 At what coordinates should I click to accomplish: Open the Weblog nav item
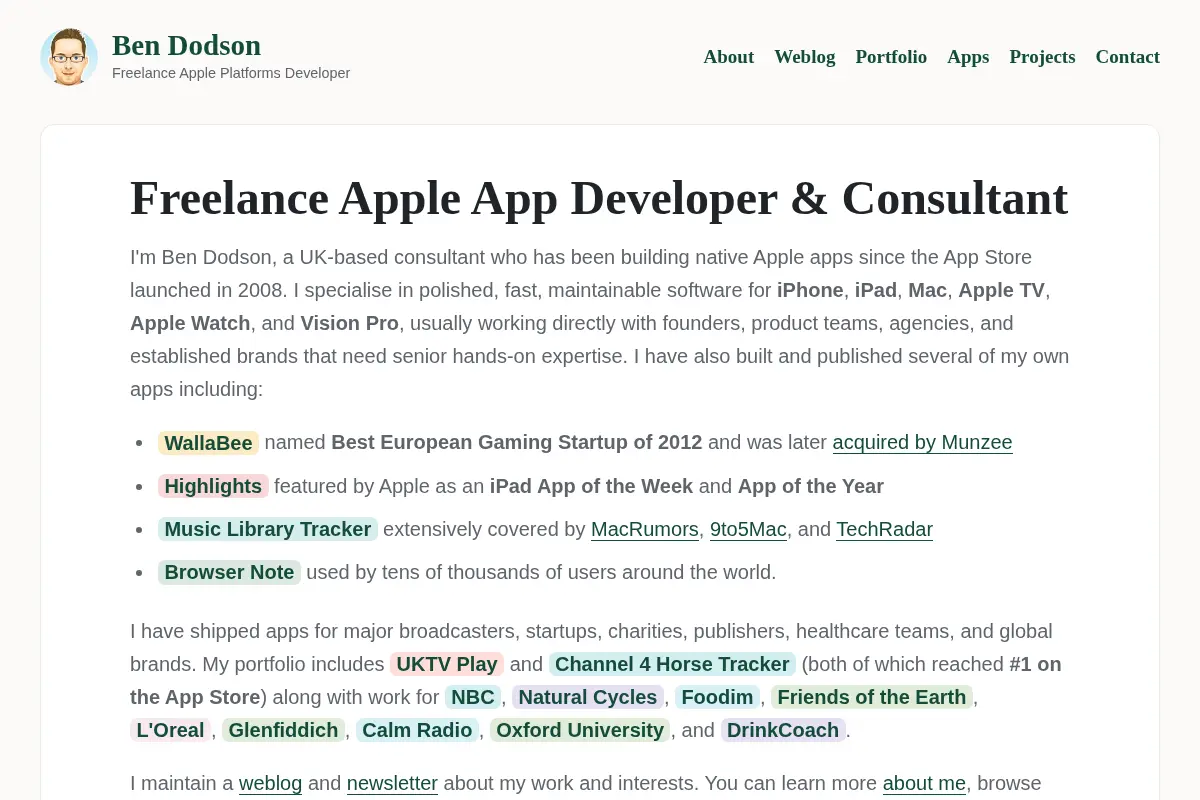pos(804,57)
